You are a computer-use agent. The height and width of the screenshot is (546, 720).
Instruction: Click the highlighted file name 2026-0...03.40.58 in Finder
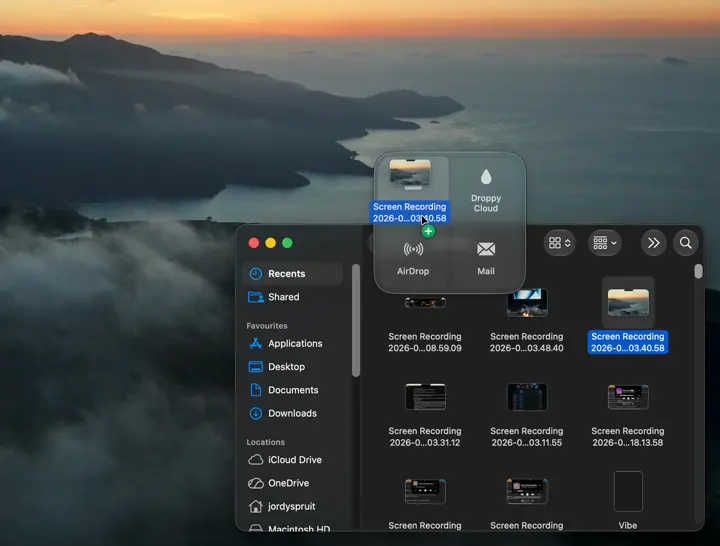628,348
